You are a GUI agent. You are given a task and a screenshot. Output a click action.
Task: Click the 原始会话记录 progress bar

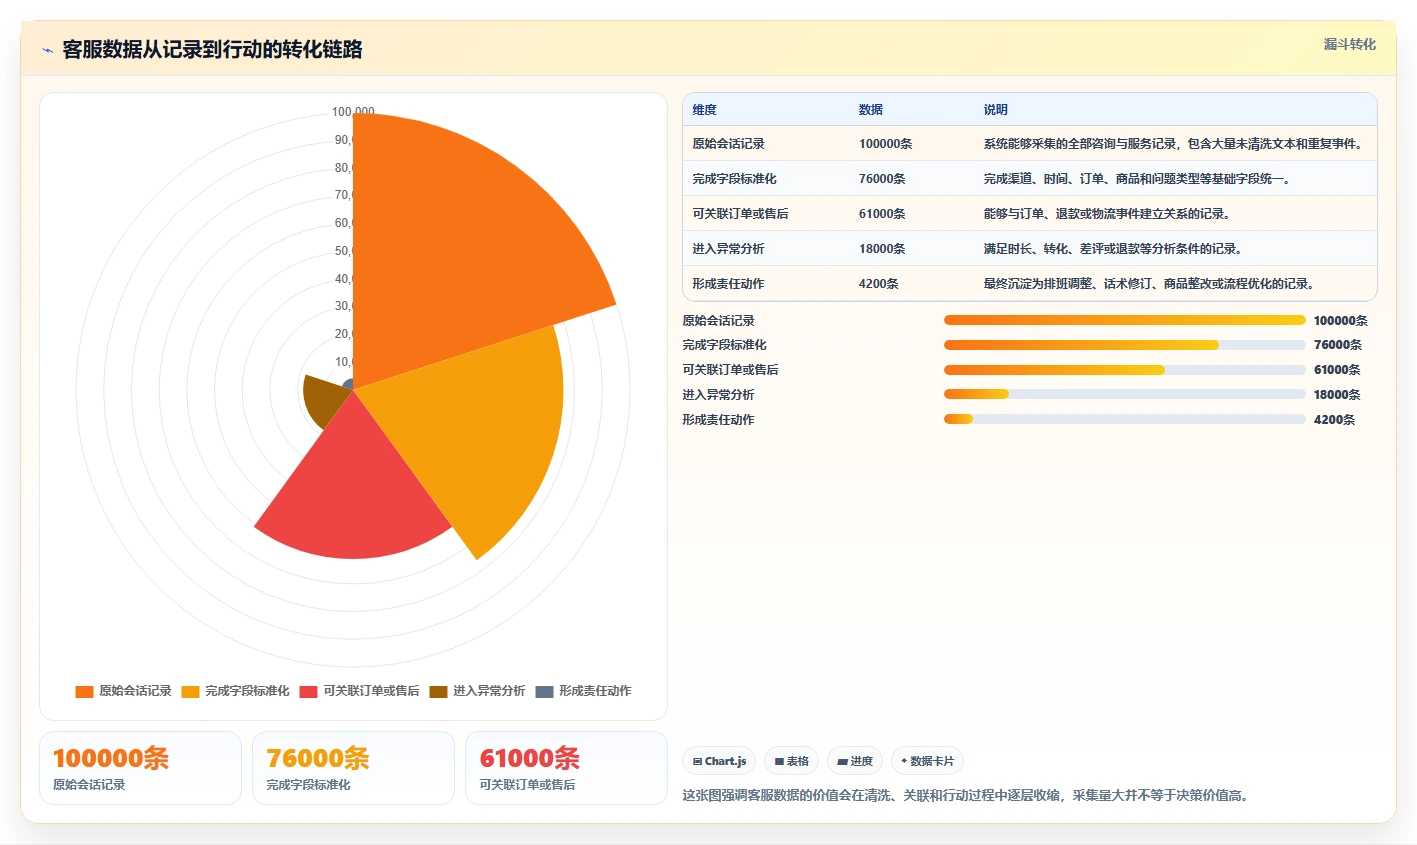(x=1125, y=320)
